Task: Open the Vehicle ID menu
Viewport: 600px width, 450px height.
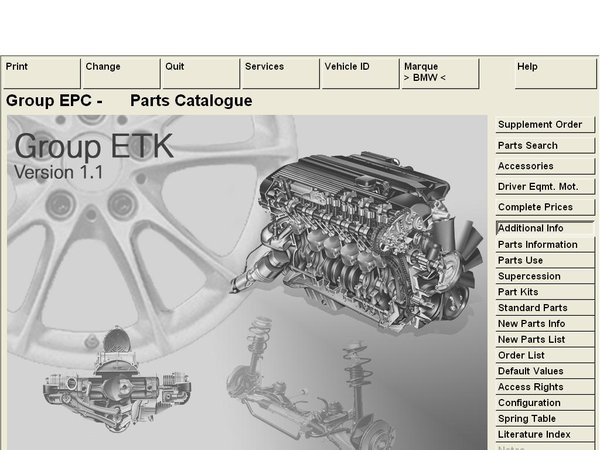Action: tap(360, 73)
